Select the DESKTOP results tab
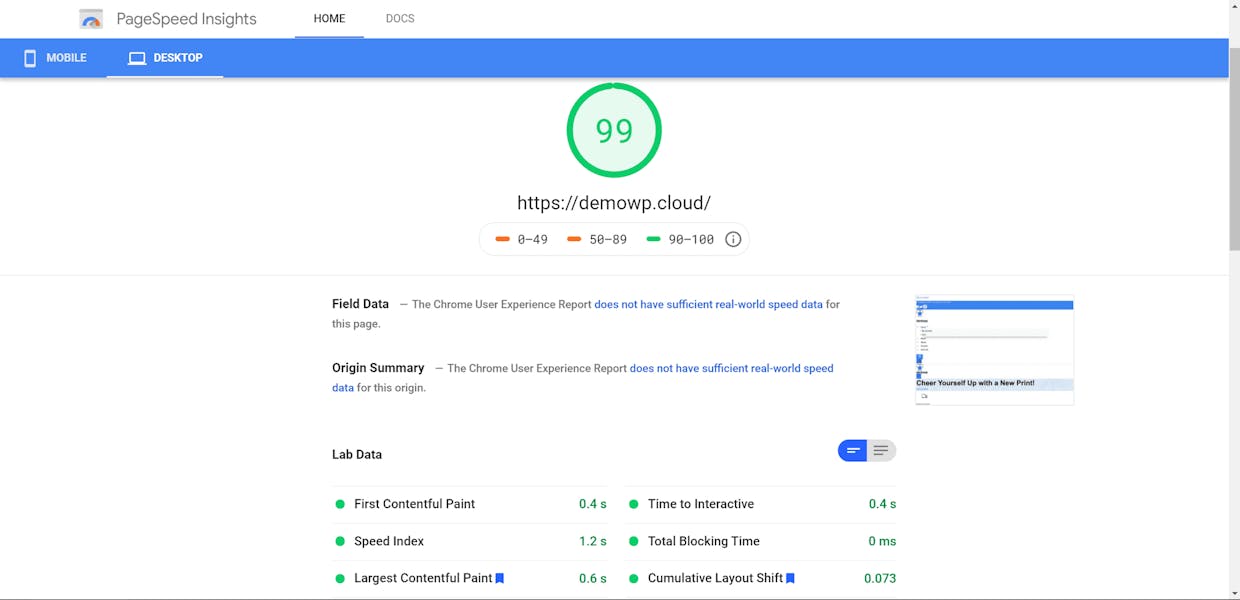 click(x=165, y=58)
